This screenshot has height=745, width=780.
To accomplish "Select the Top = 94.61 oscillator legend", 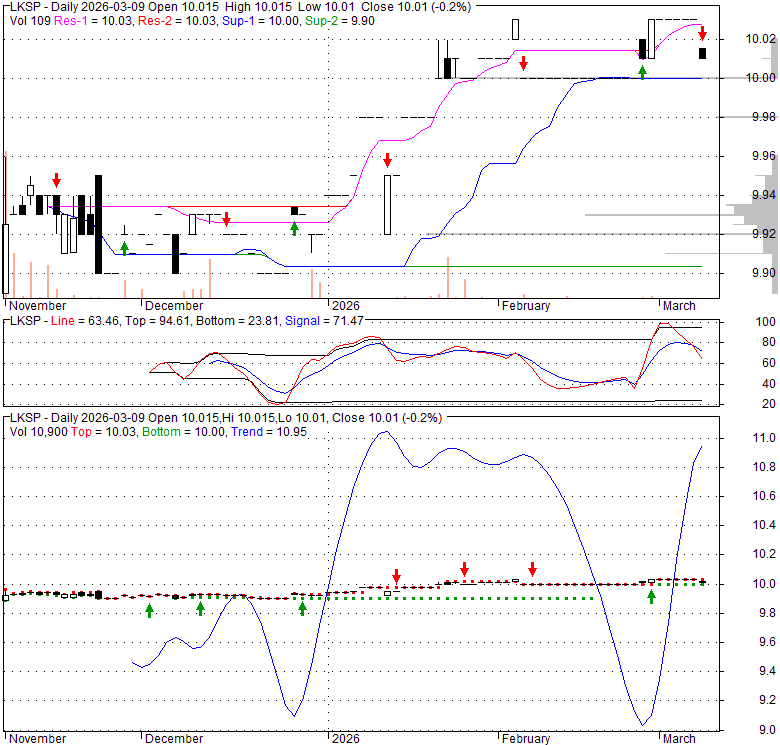I will tap(157, 321).
